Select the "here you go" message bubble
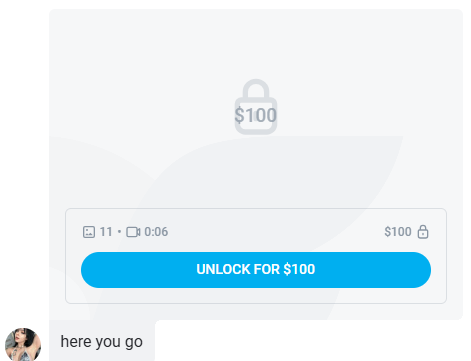This screenshot has width=471, height=361. pos(102,341)
